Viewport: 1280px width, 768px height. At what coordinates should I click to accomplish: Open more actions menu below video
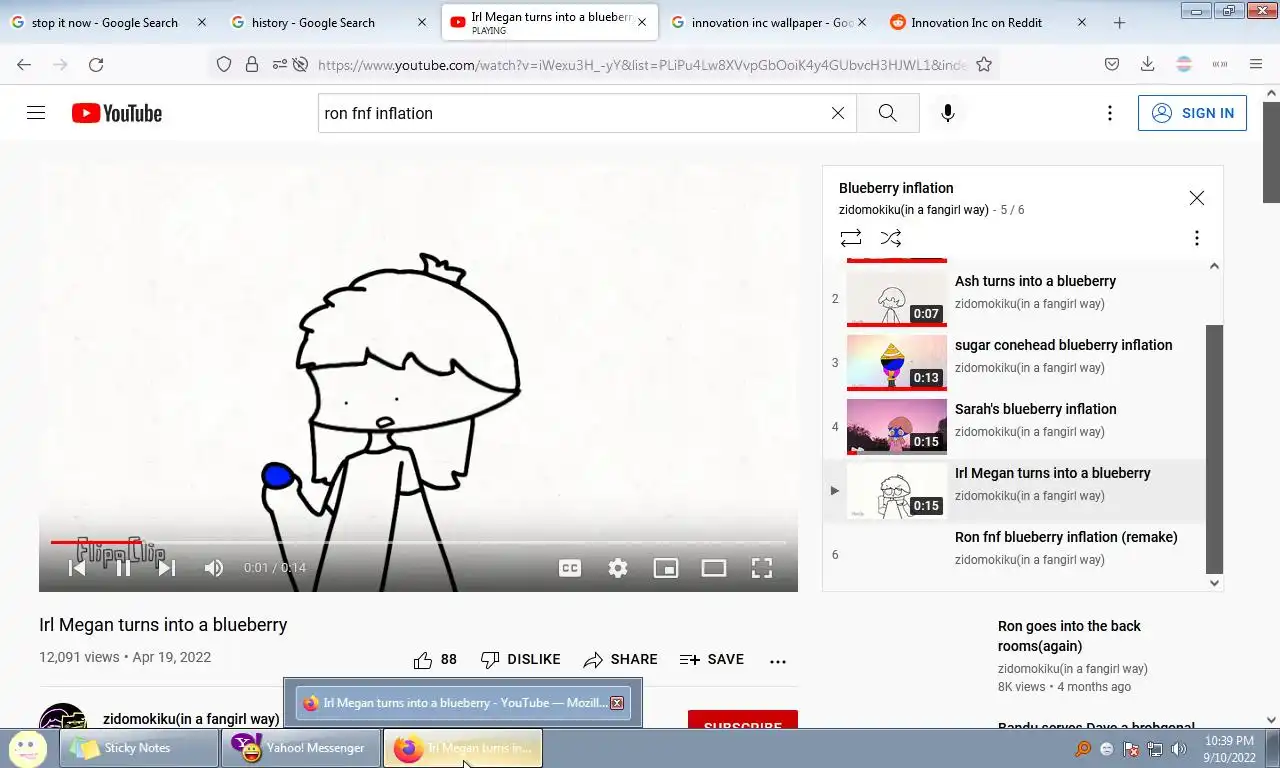click(x=778, y=661)
